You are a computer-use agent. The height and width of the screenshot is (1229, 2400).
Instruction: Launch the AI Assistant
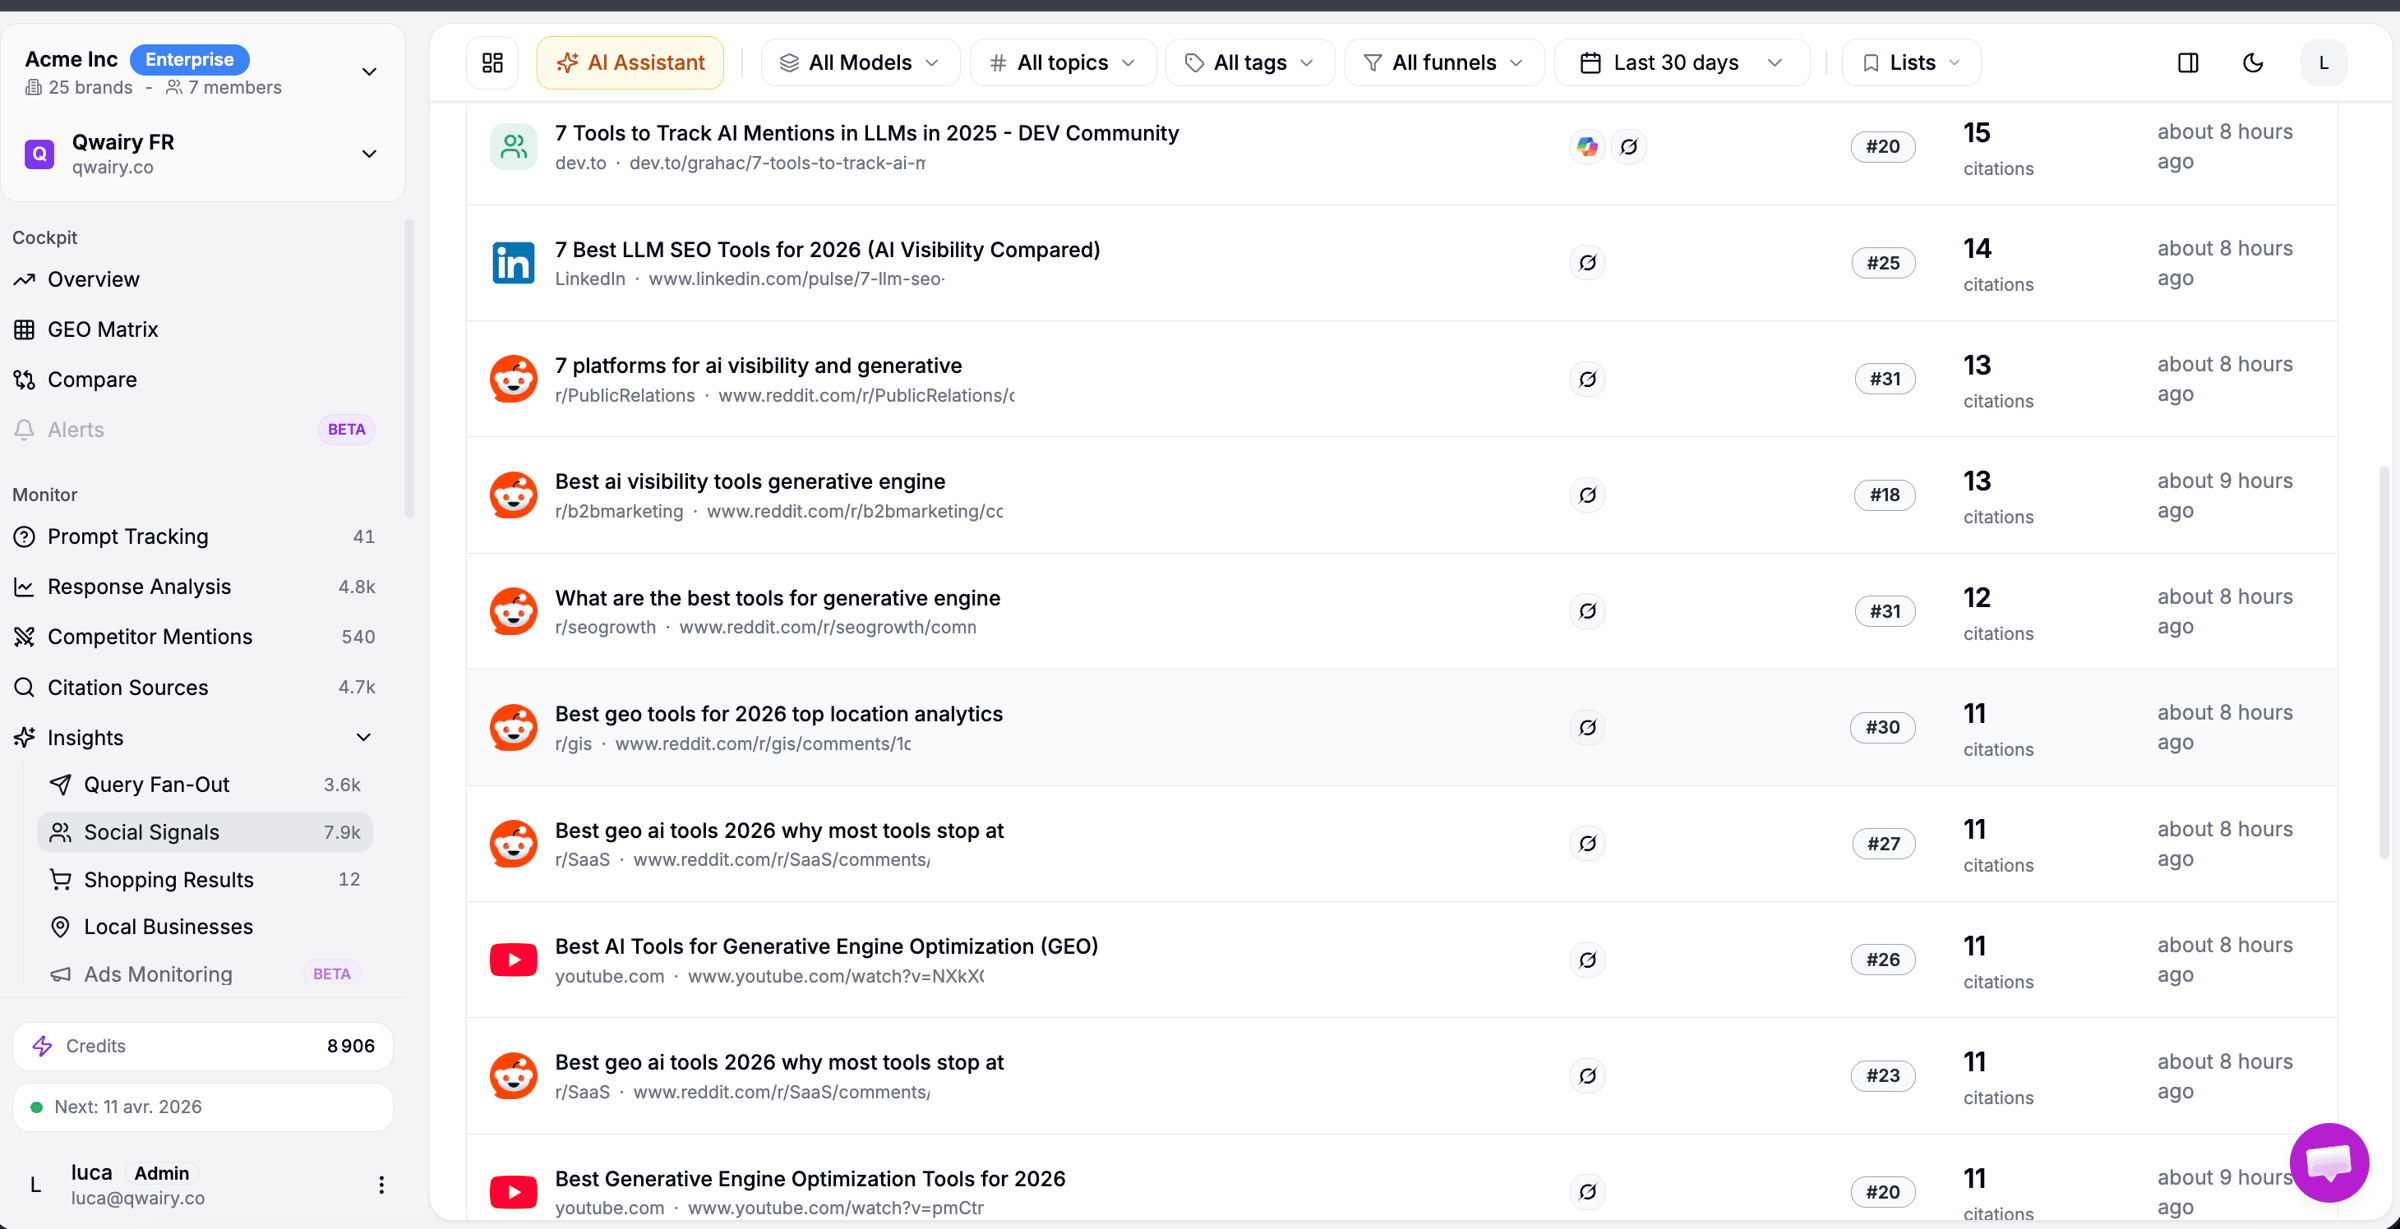click(x=630, y=63)
